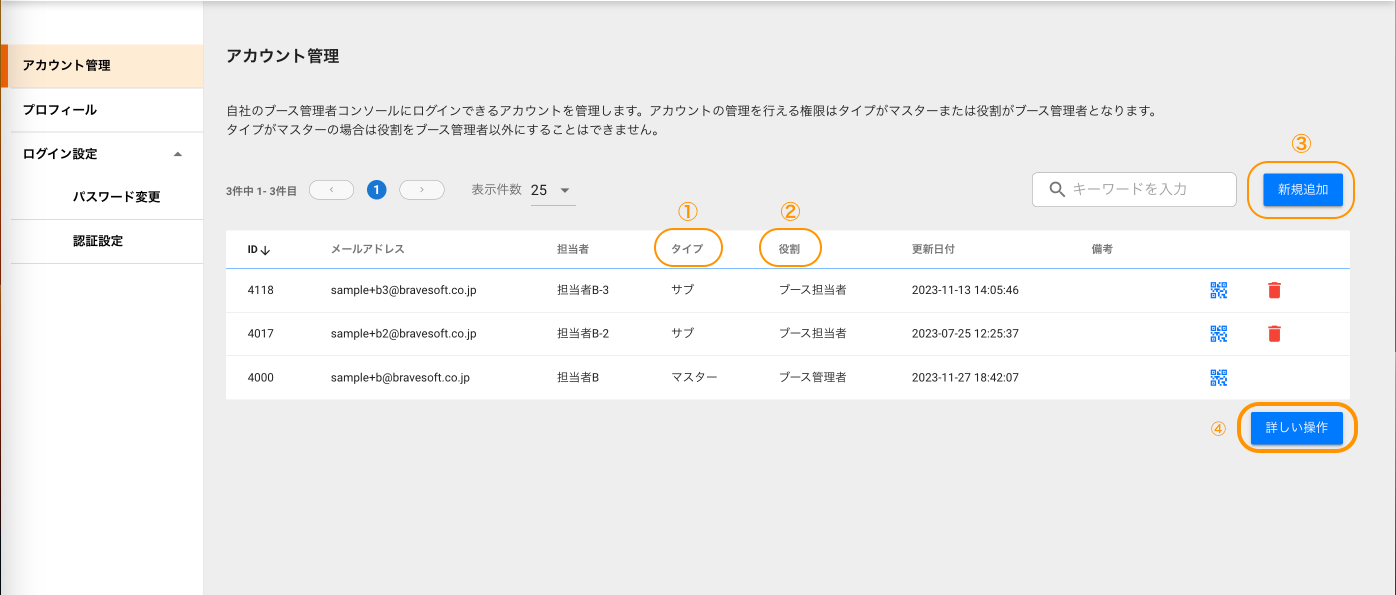Click ブース担当者 role of row 4017
Screen dimensions: 1396x595
pyautogui.click(x=813, y=333)
